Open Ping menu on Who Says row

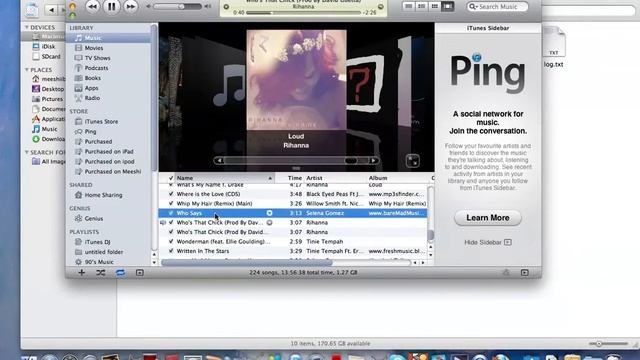click(x=269, y=213)
